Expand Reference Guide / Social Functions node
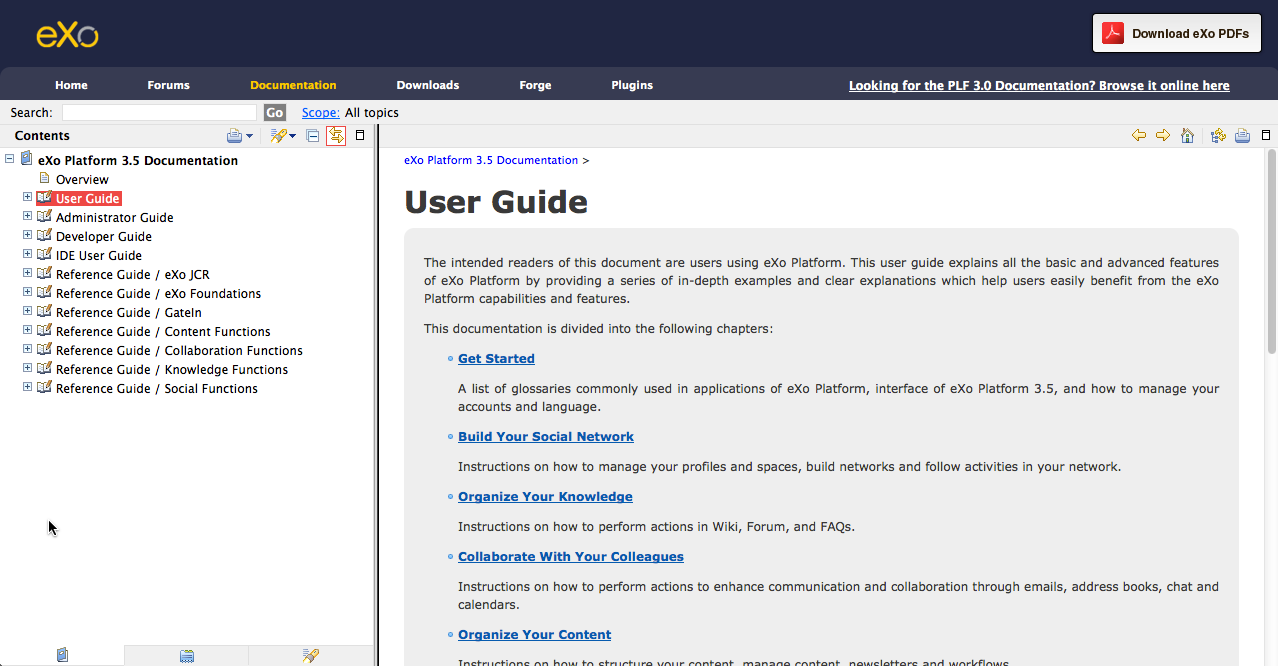Image resolution: width=1278 pixels, height=666 pixels. [27, 387]
